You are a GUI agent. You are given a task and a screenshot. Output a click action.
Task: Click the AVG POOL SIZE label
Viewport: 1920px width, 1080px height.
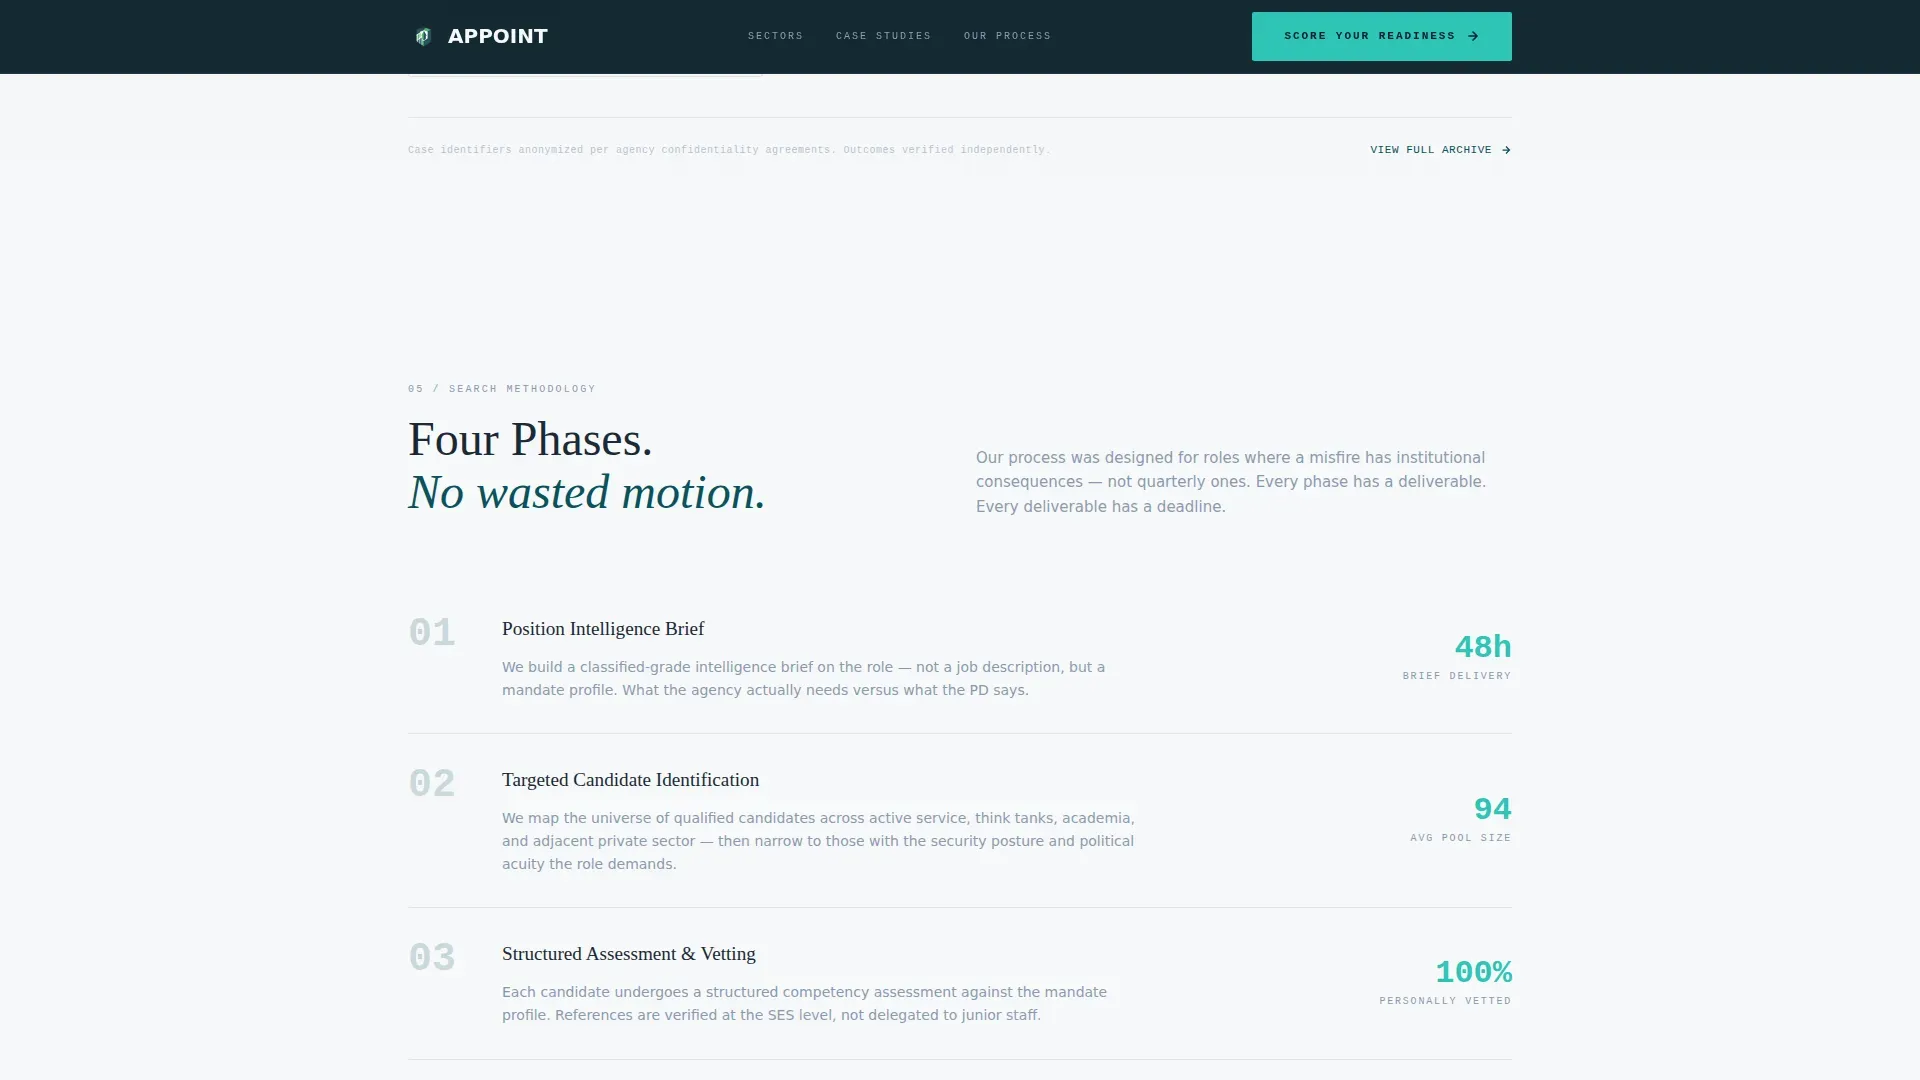tap(1460, 838)
